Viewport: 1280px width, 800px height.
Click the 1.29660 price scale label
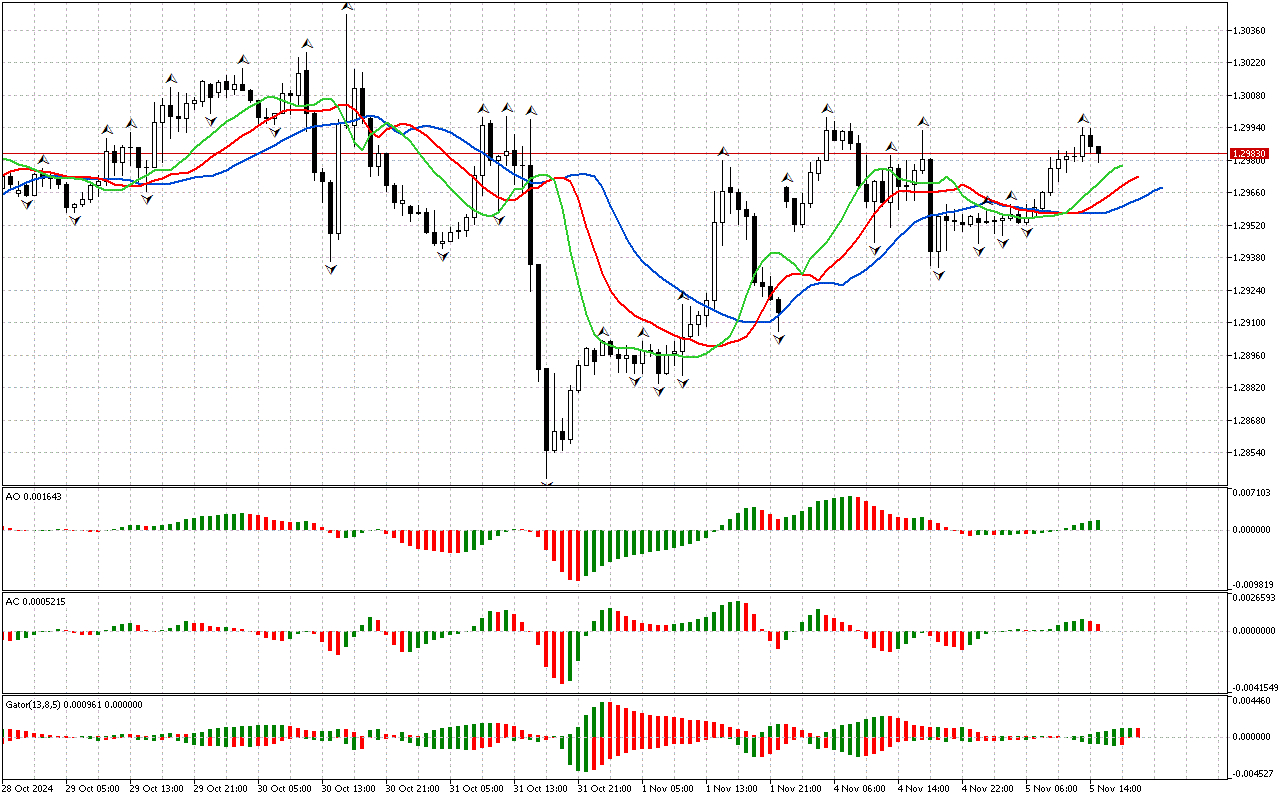click(x=1250, y=193)
